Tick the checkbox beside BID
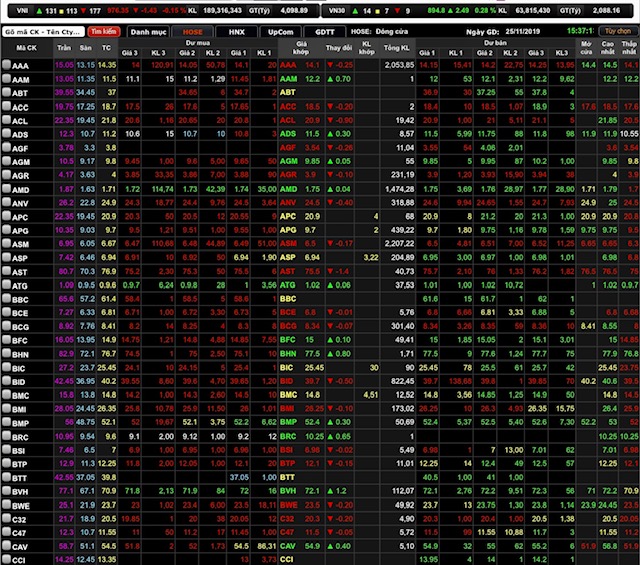 point(6,381)
